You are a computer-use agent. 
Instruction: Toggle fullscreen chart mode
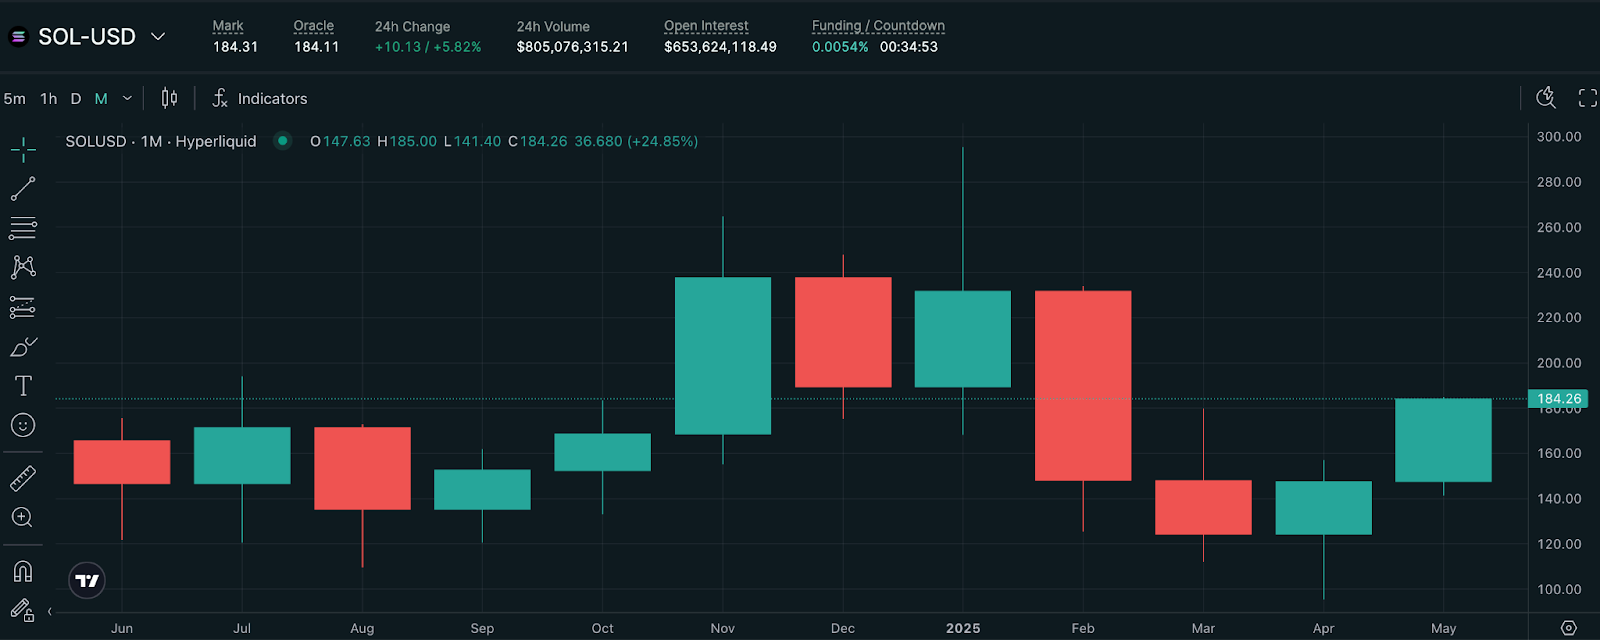(x=1587, y=98)
